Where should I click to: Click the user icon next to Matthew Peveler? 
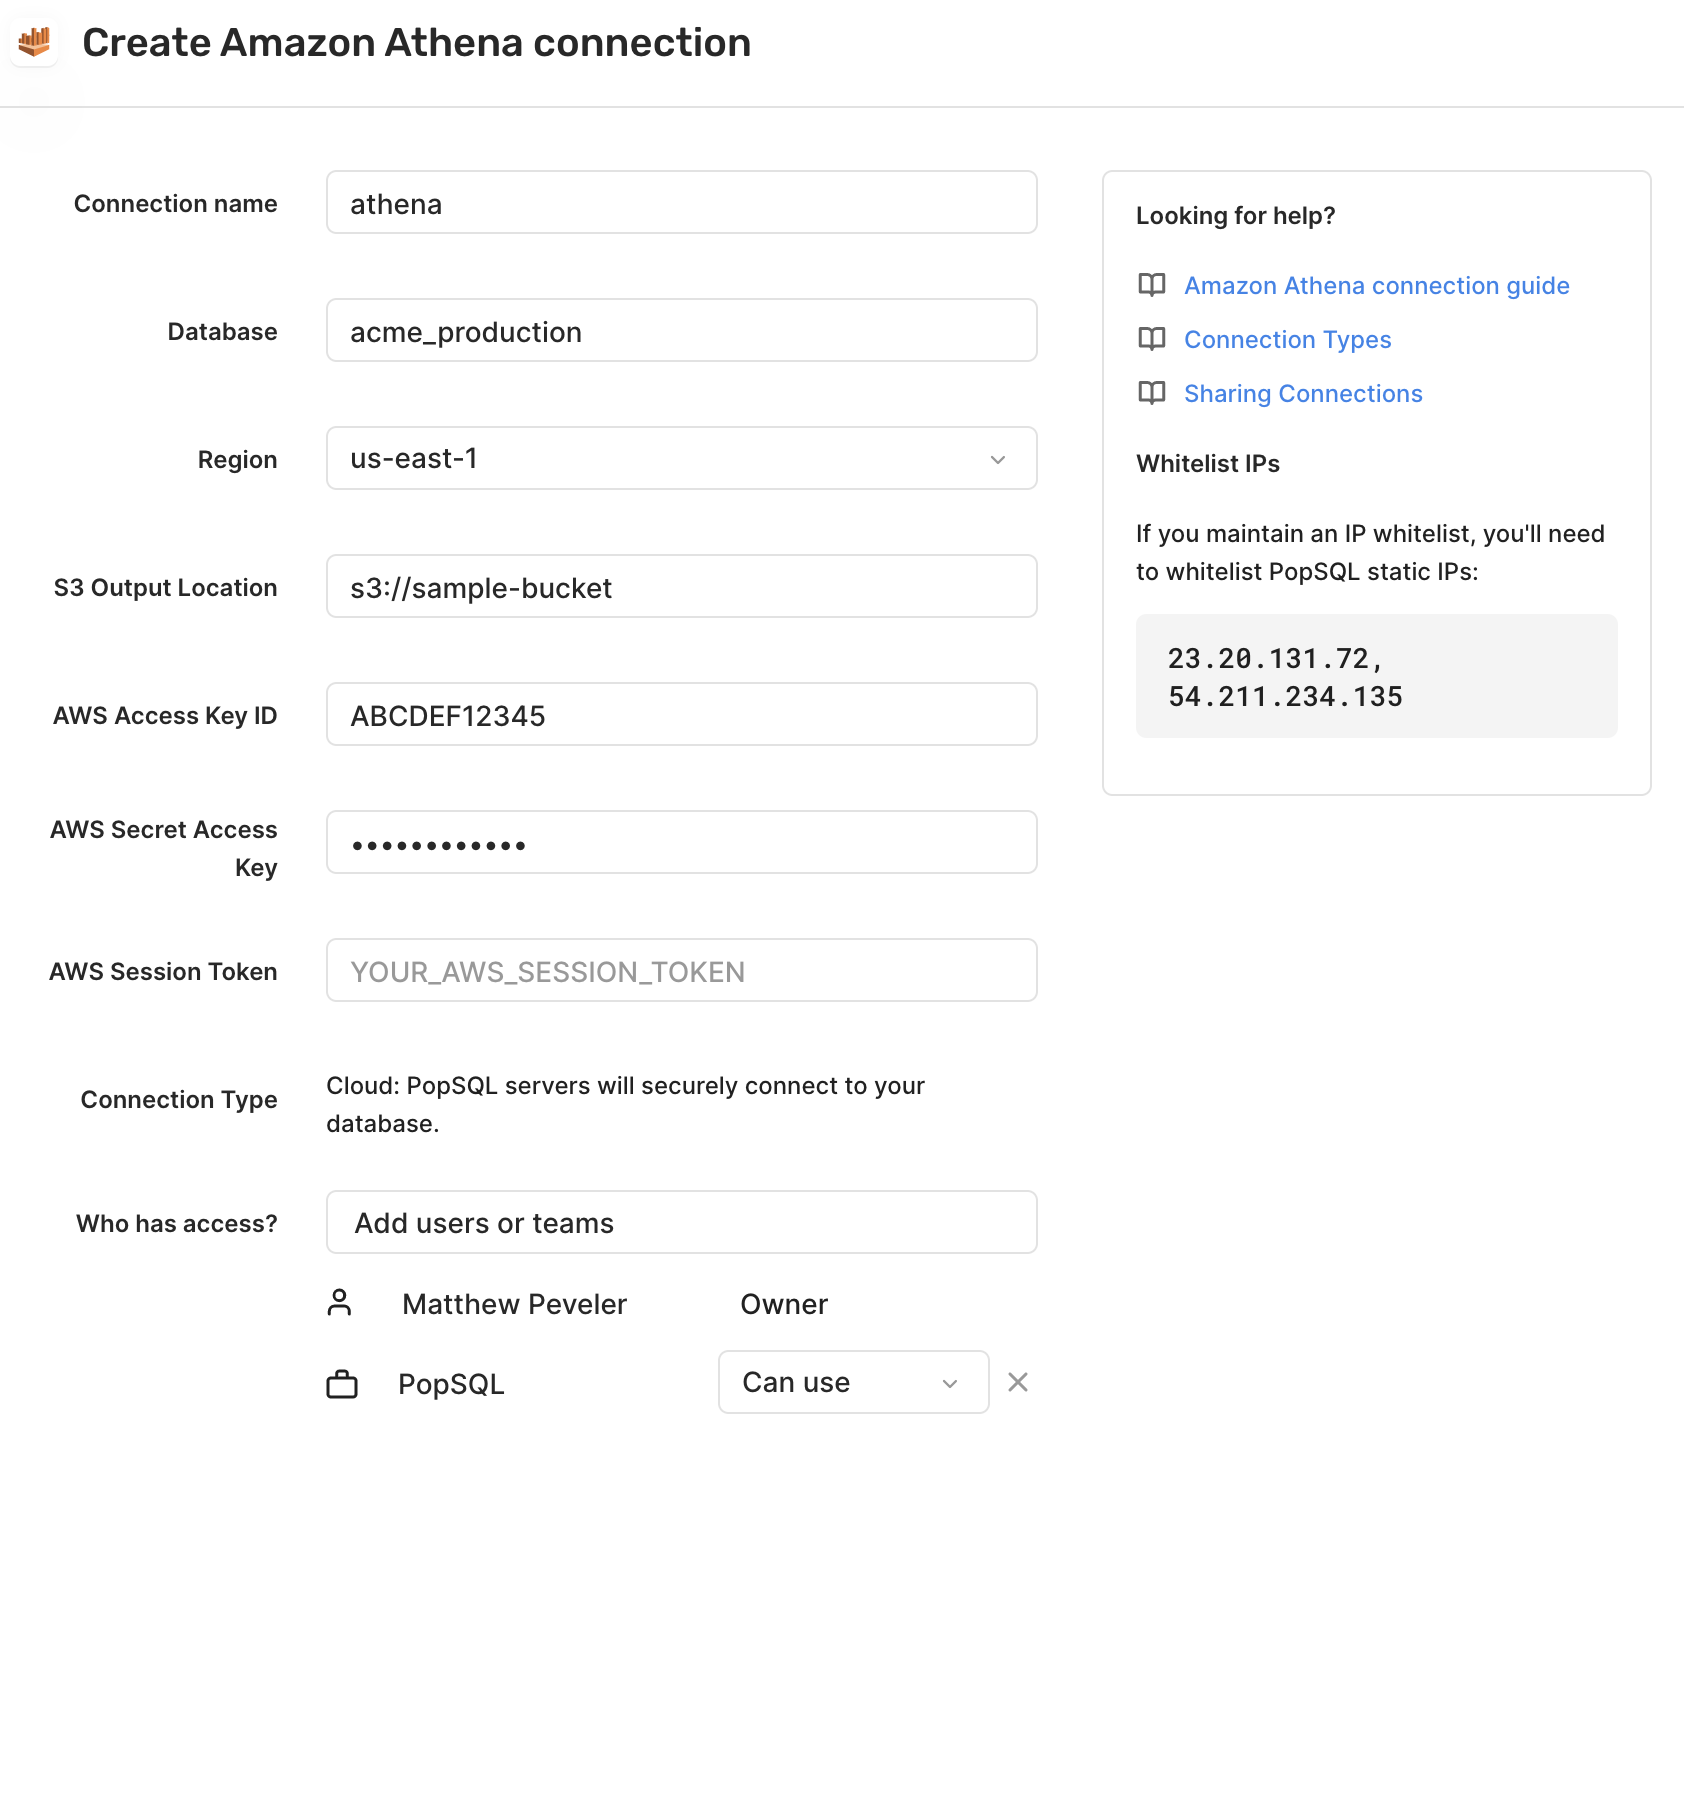point(340,1303)
